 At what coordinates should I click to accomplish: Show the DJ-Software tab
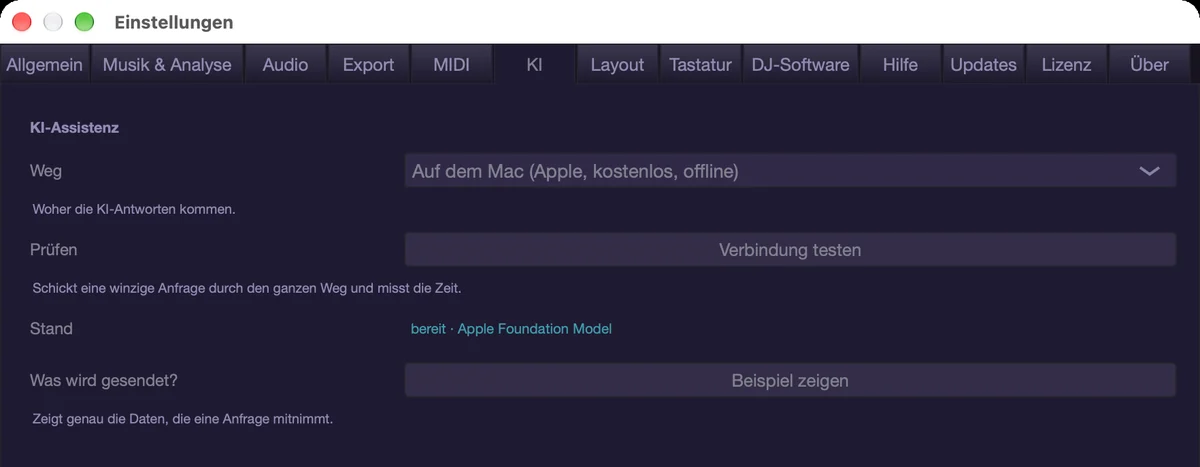(800, 64)
